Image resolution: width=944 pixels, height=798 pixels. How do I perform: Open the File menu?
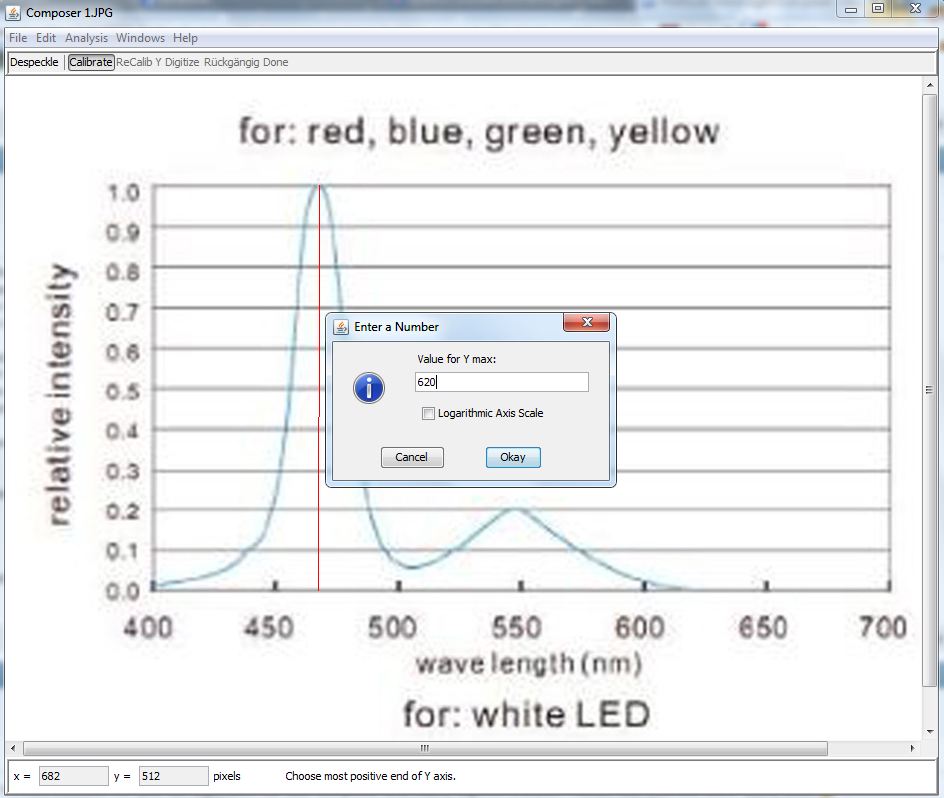[18, 38]
